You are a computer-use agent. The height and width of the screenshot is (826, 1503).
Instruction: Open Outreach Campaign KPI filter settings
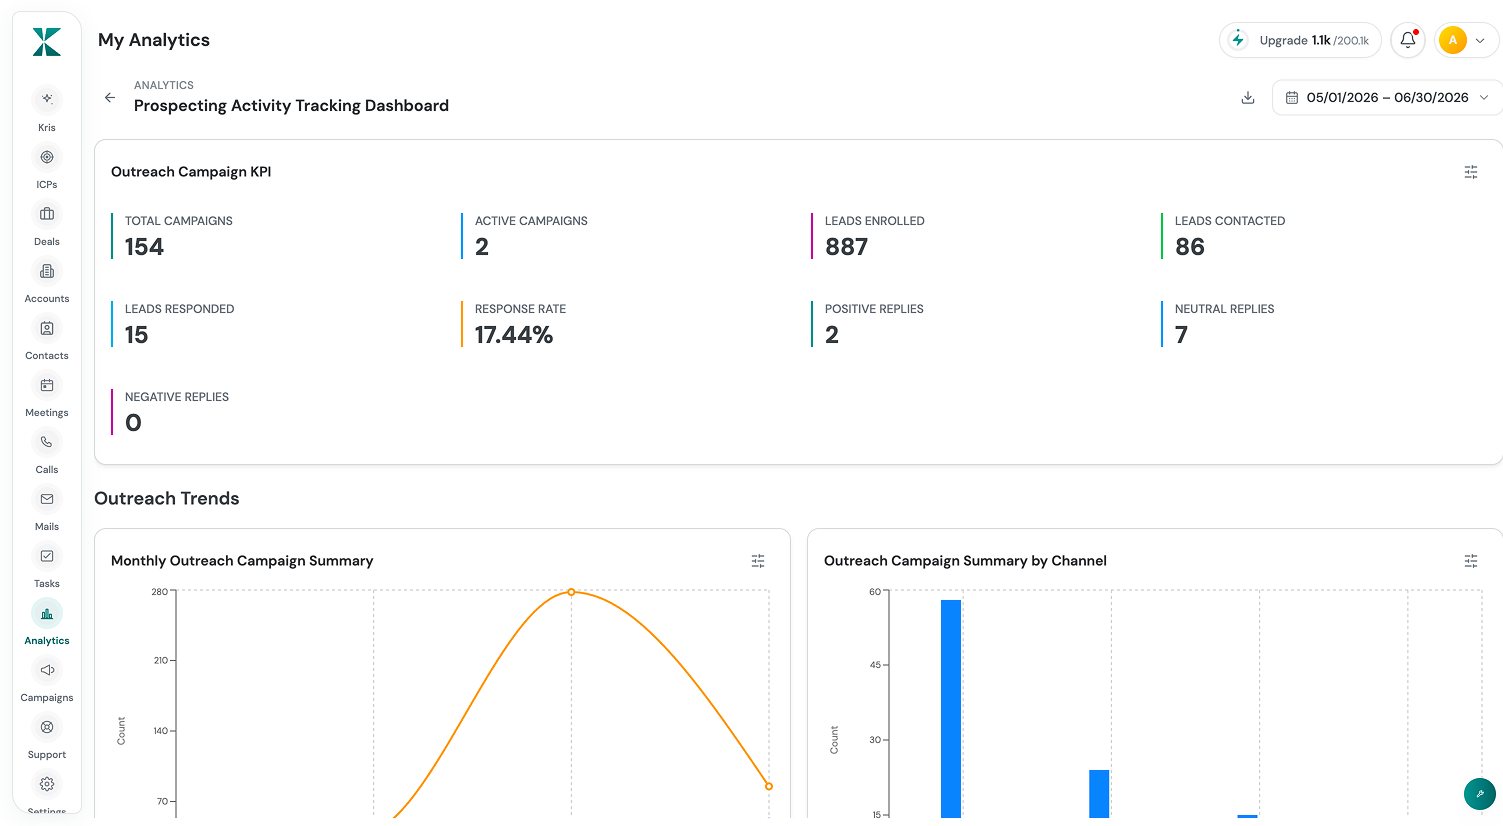click(1471, 172)
